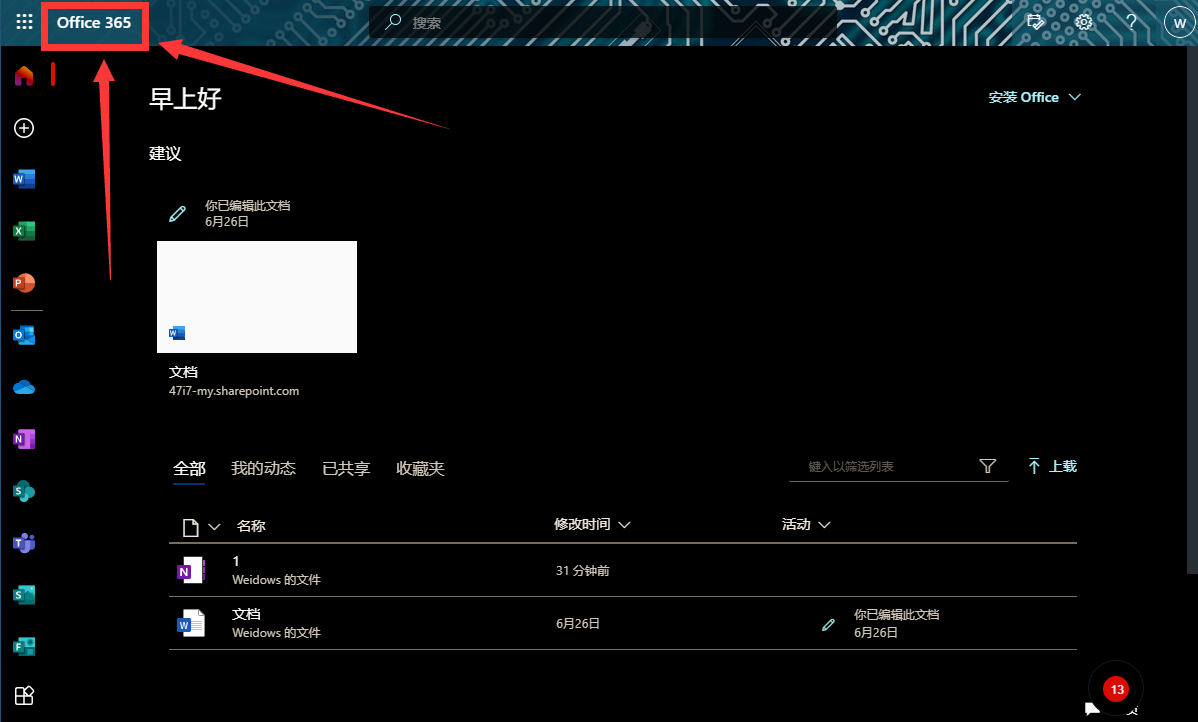Click 31 分钟前 modified time
Image resolution: width=1198 pixels, height=722 pixels.
click(582, 571)
